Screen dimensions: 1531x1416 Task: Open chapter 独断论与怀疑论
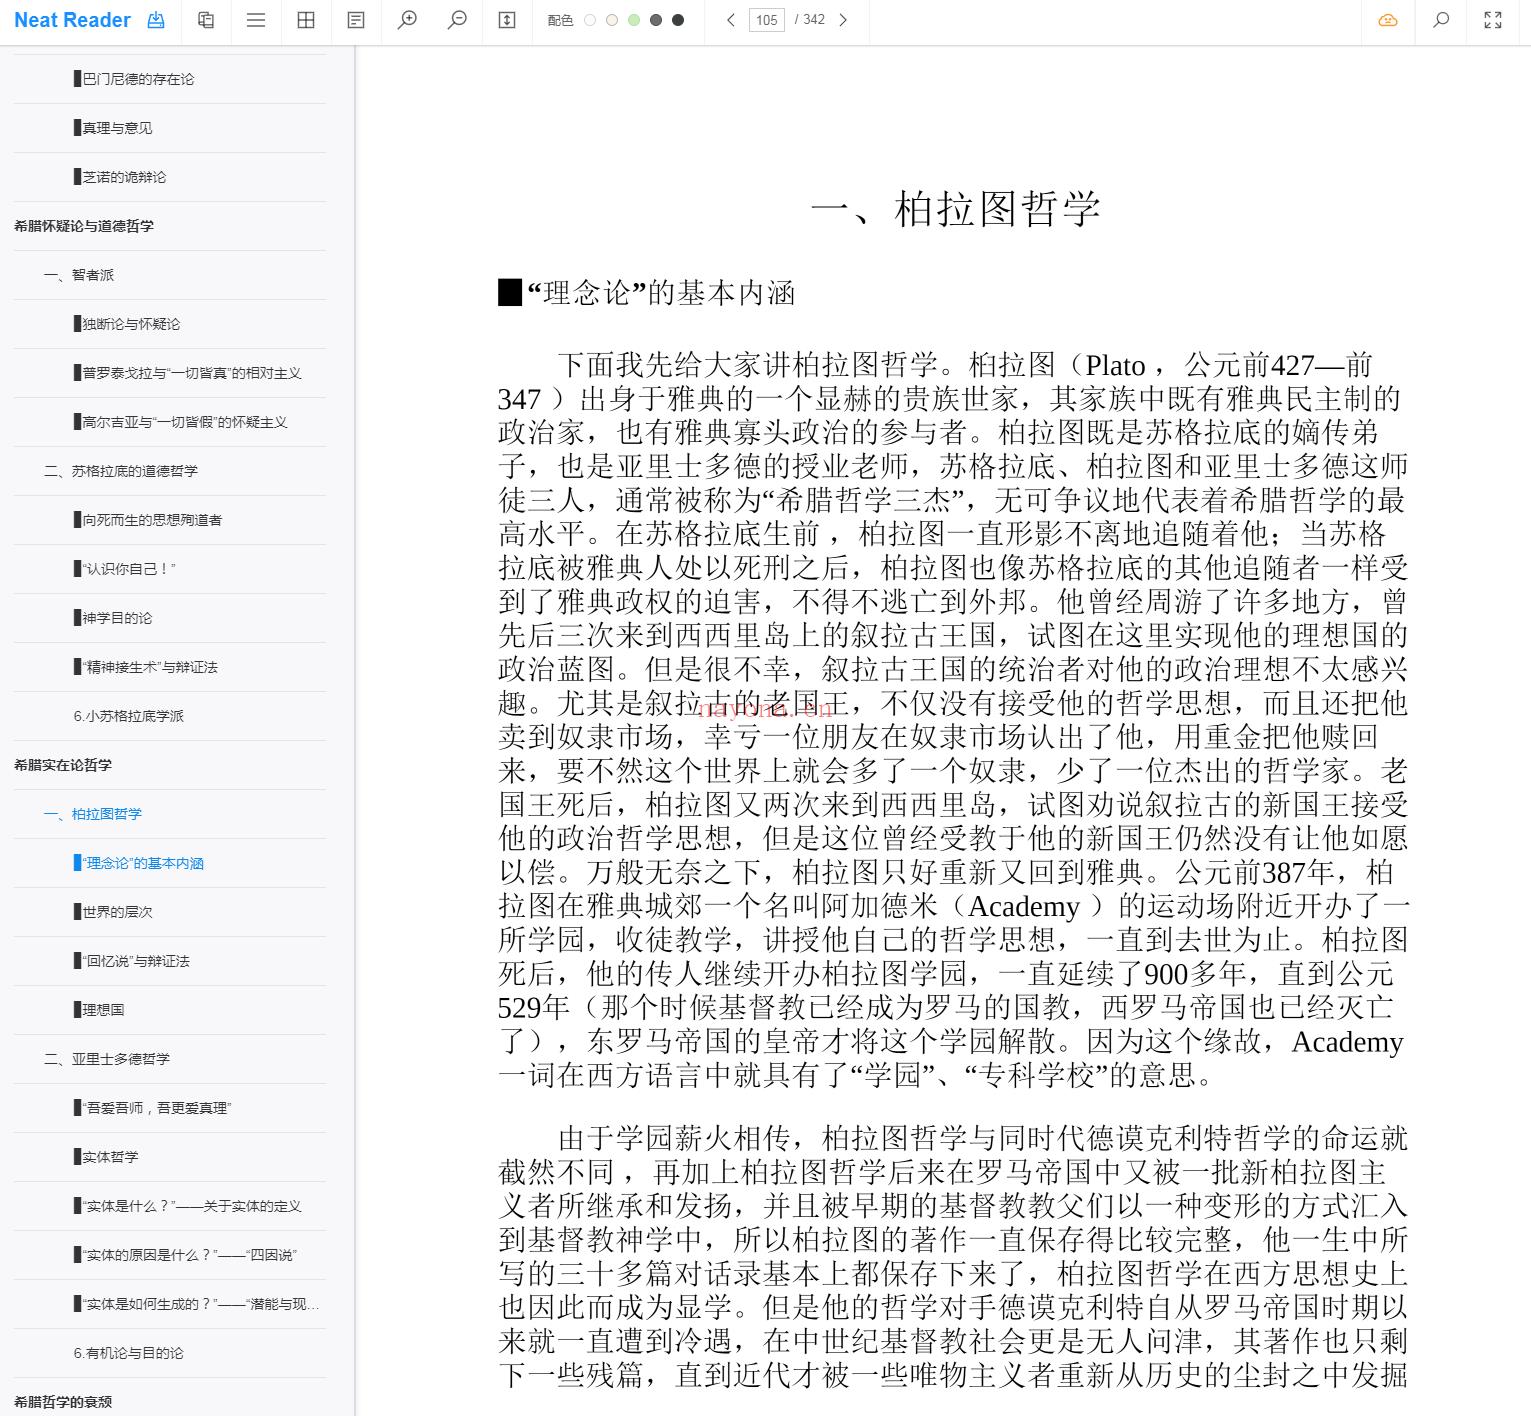tap(126, 324)
